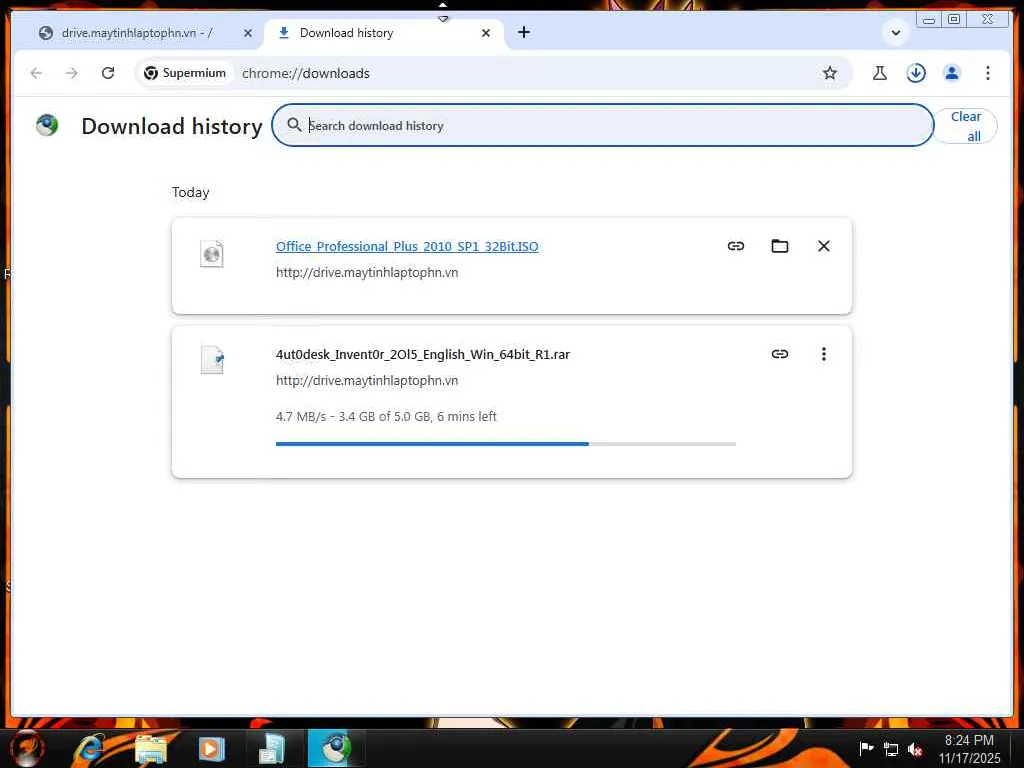Click the Inventor download progress bar

(505, 444)
